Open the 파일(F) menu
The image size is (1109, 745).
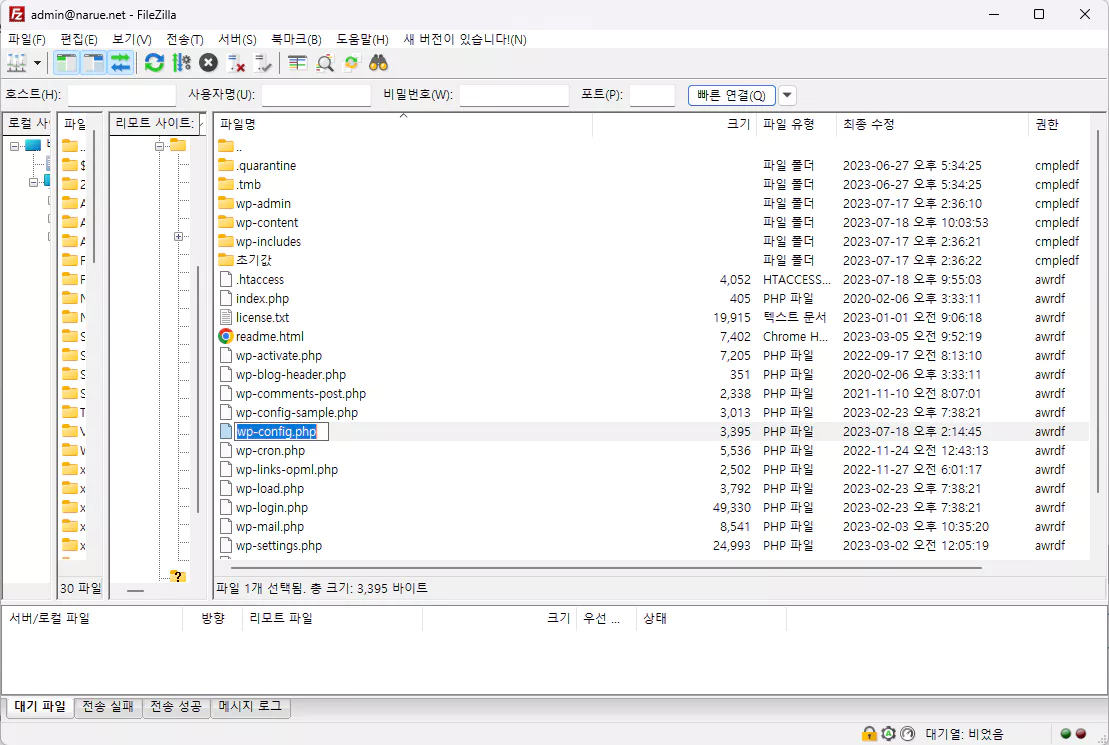point(27,40)
